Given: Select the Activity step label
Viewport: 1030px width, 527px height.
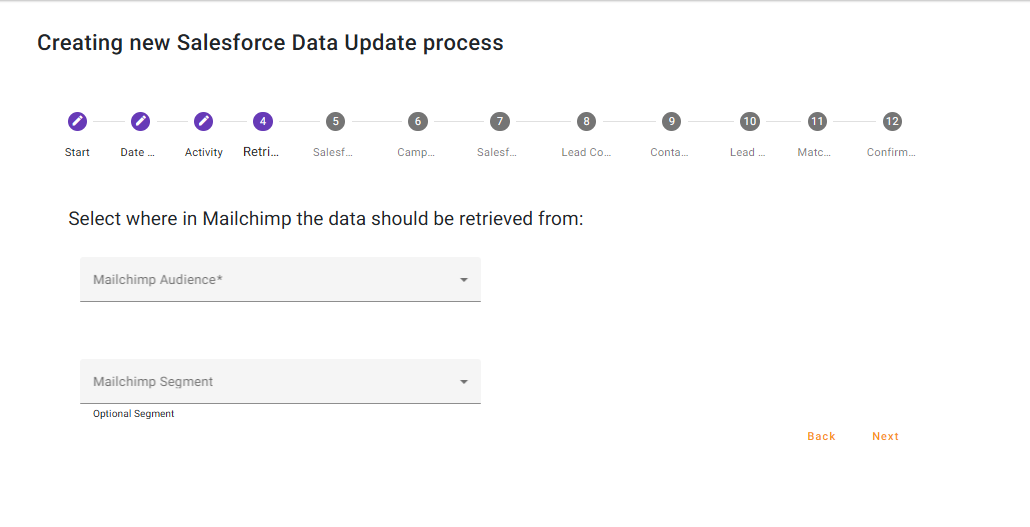Looking at the screenshot, I should [204, 153].
